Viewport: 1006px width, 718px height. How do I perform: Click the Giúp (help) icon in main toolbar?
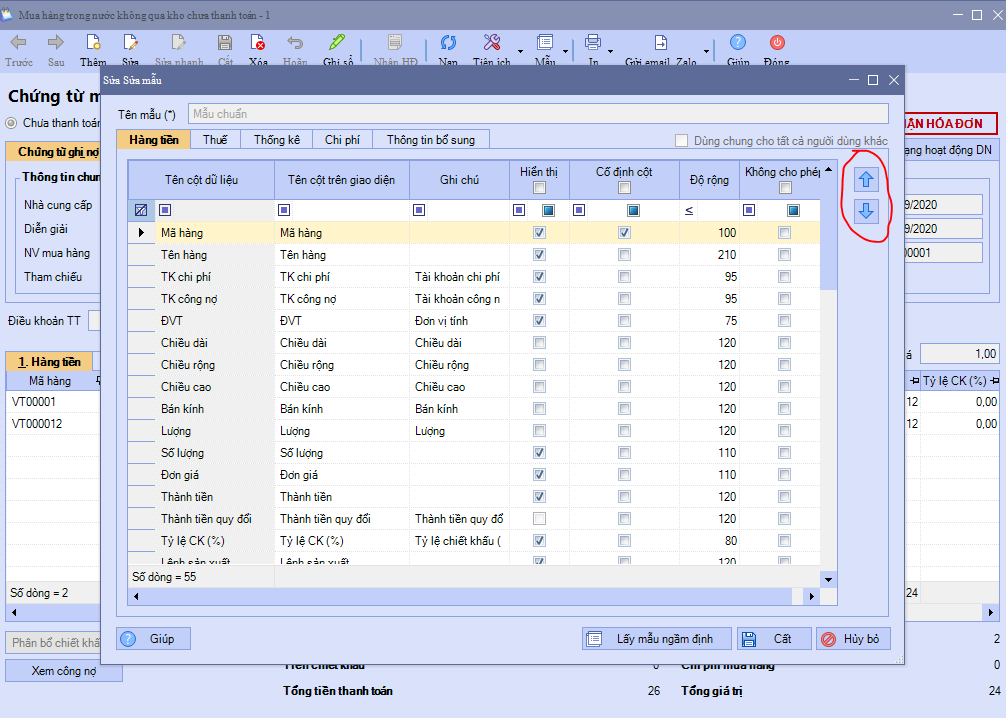tap(738, 43)
